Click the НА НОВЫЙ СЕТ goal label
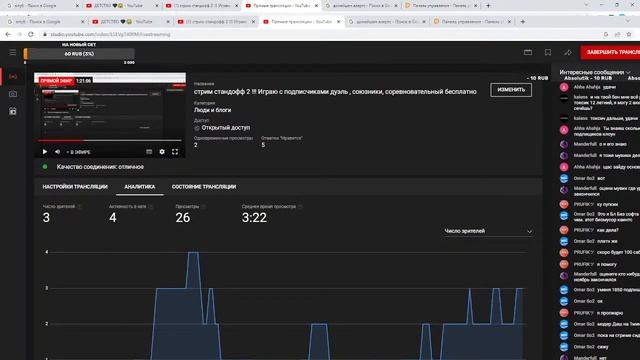Image resolution: width=640 pixels, height=360 pixels. (79, 44)
